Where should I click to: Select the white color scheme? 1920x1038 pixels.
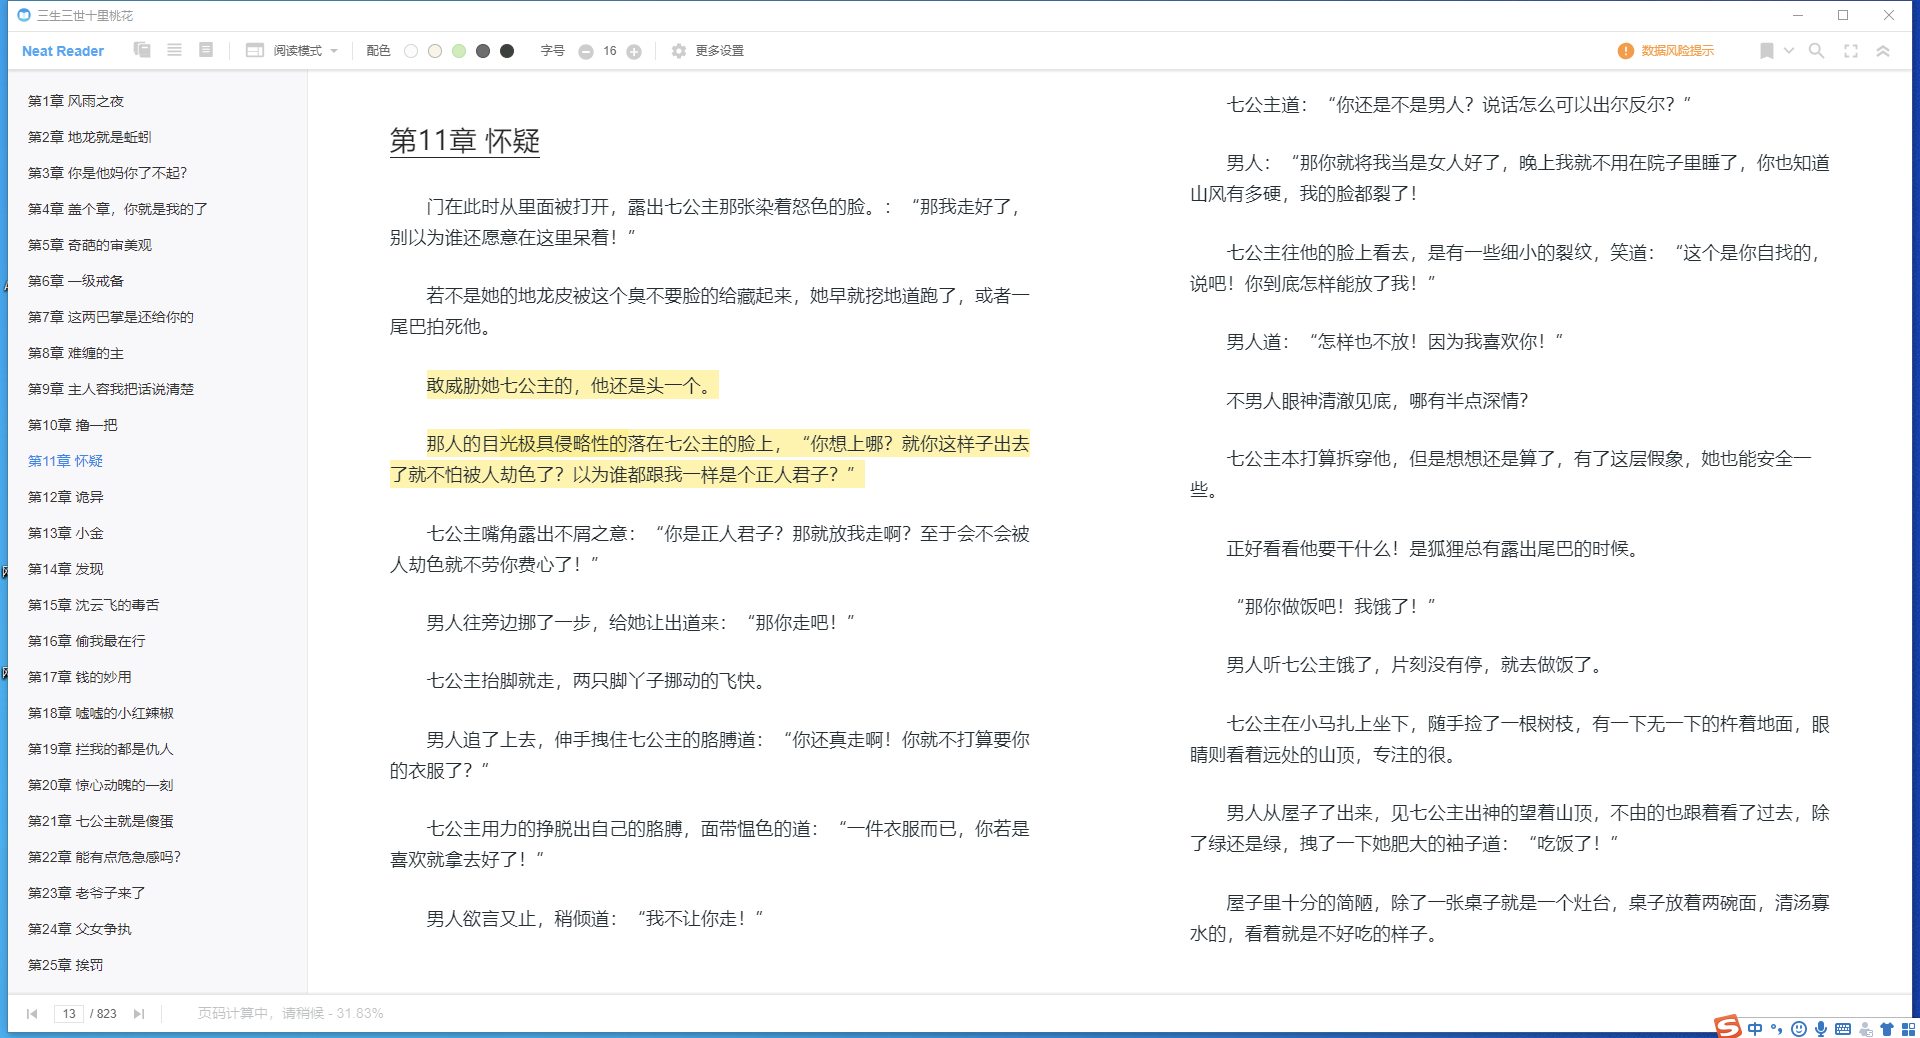tap(411, 51)
